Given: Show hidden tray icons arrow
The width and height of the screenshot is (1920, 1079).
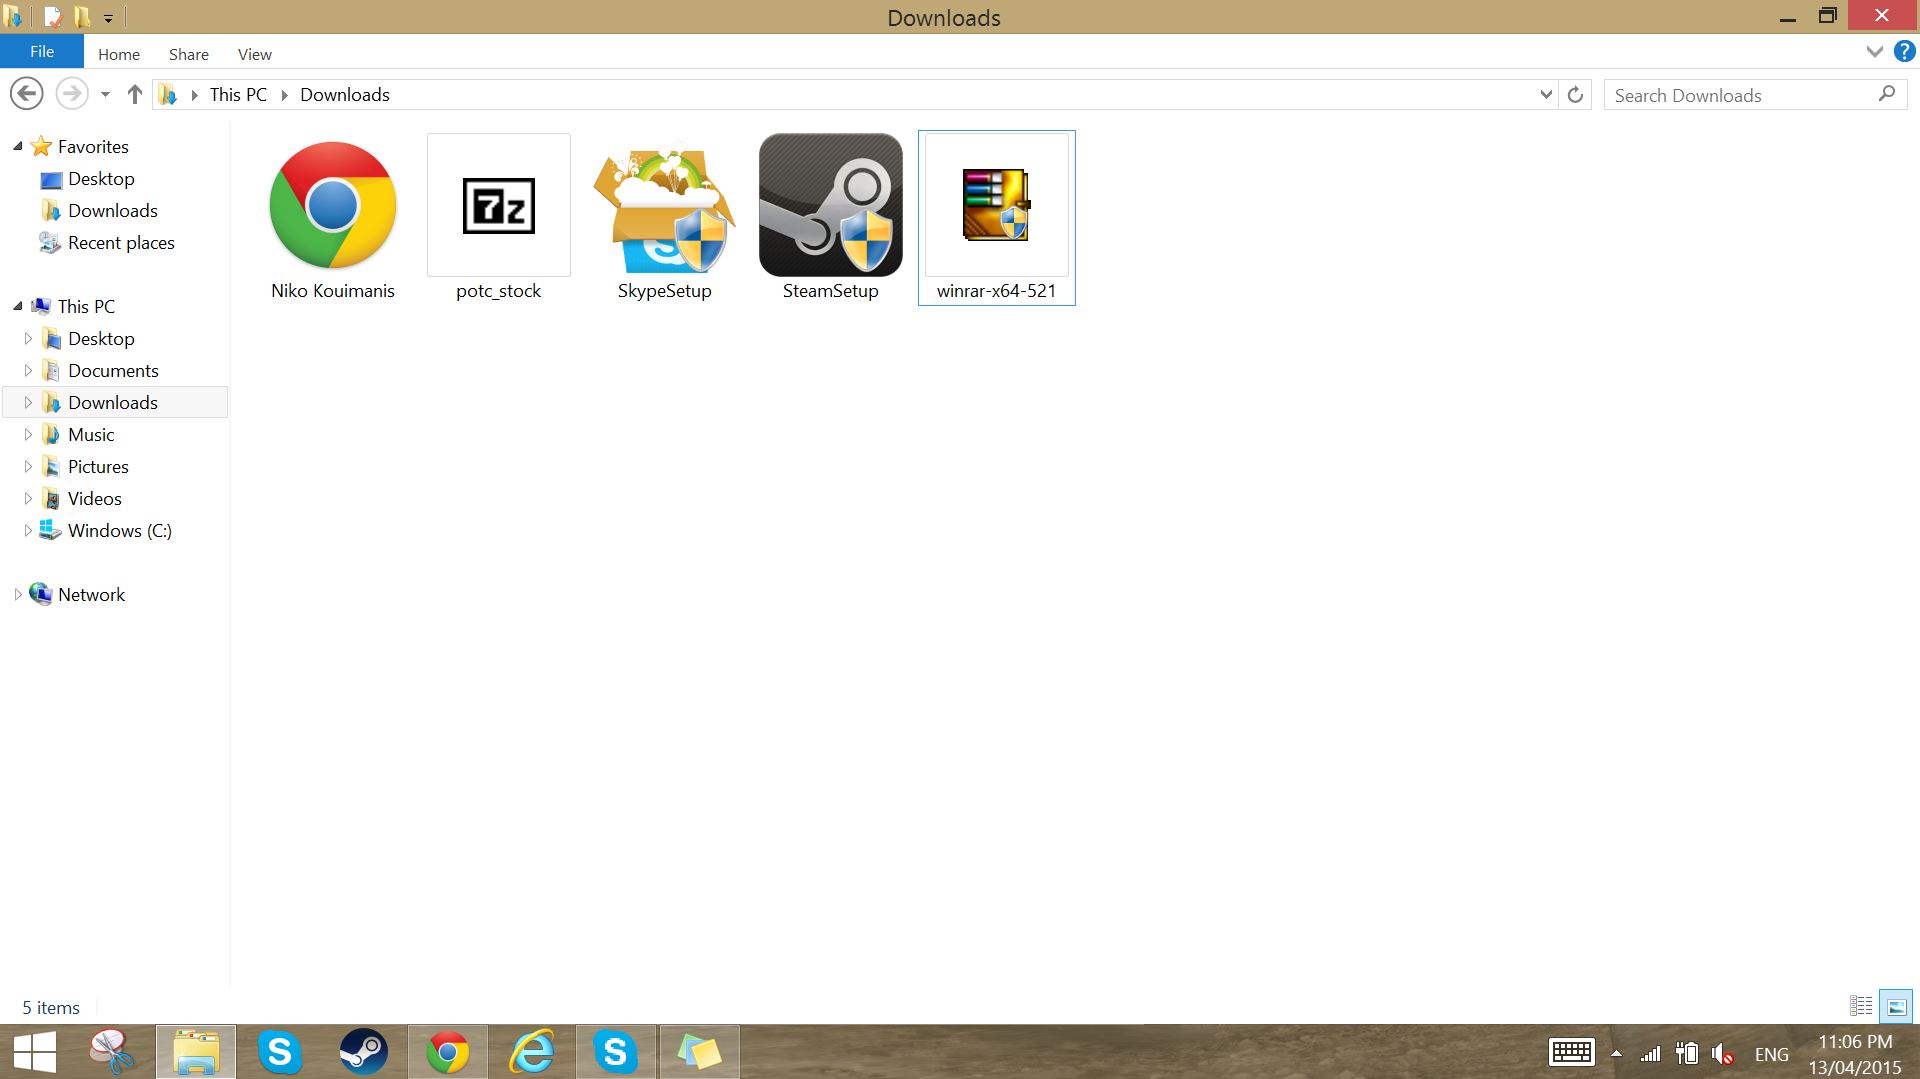Looking at the screenshot, I should click(1616, 1054).
